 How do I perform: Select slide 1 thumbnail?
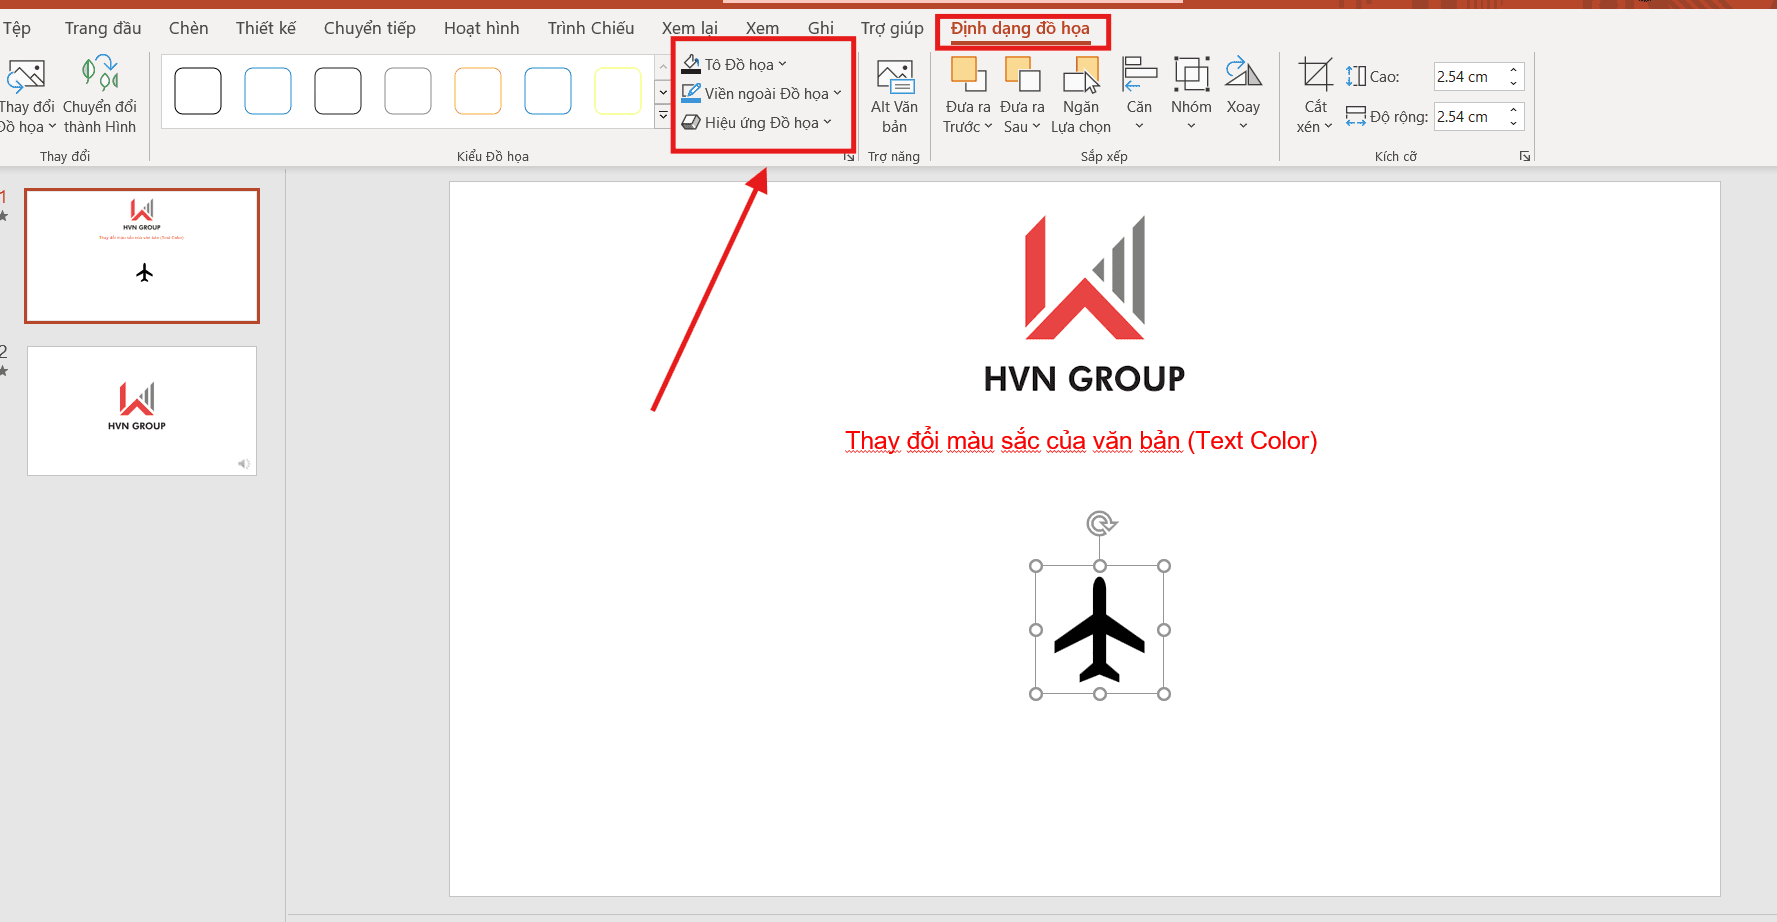point(142,256)
